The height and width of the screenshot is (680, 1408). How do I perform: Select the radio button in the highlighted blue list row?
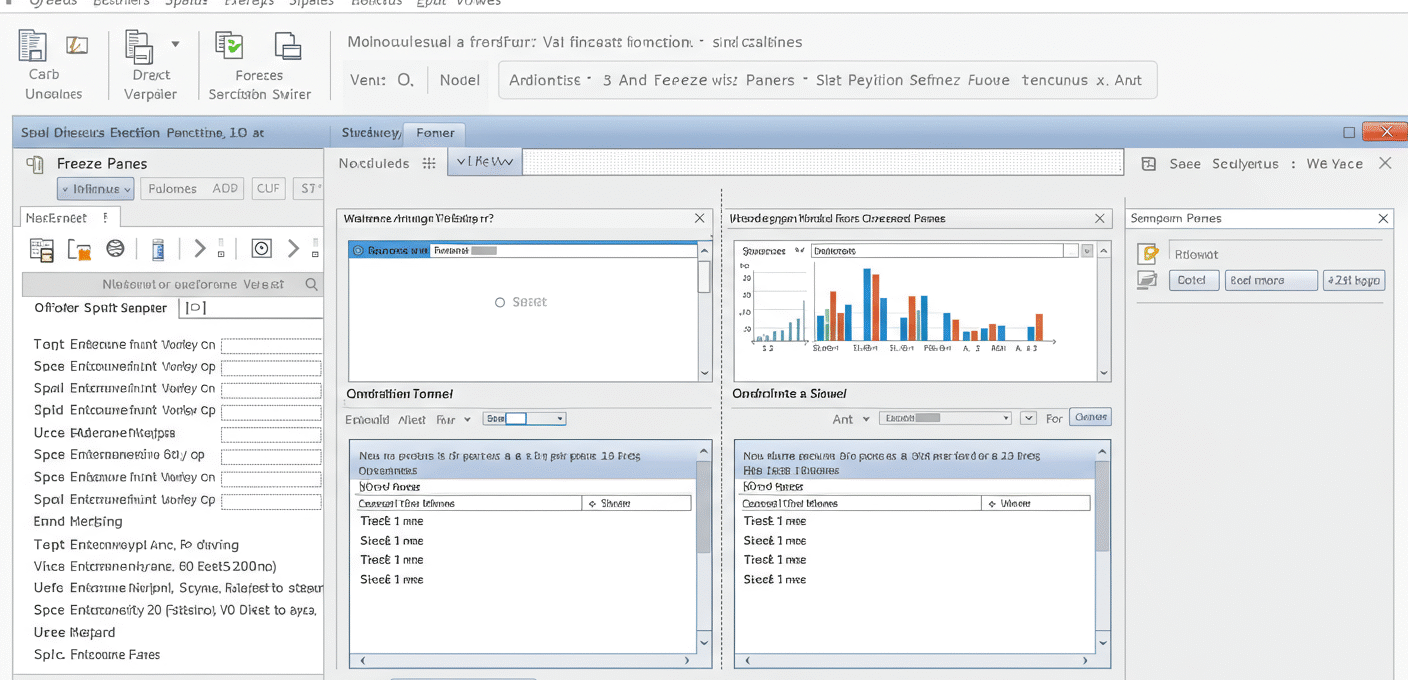point(359,251)
